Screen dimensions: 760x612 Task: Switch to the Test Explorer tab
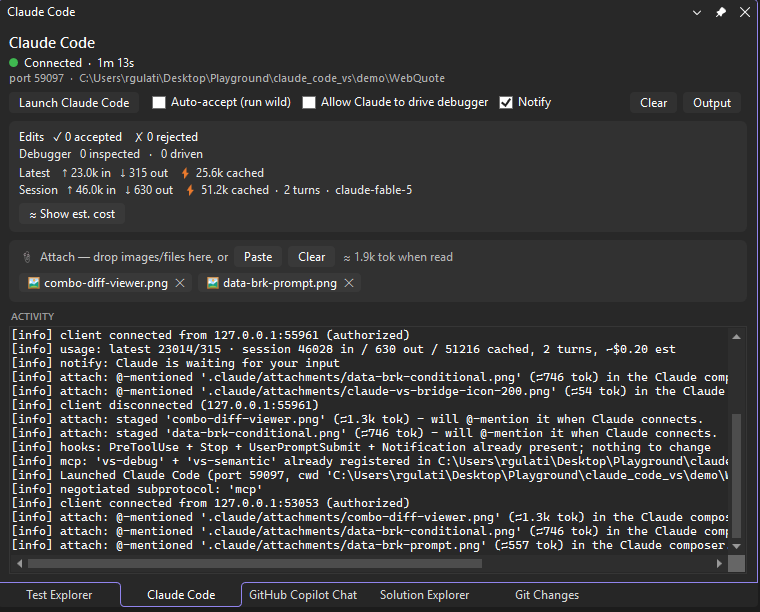[x=59, y=595]
